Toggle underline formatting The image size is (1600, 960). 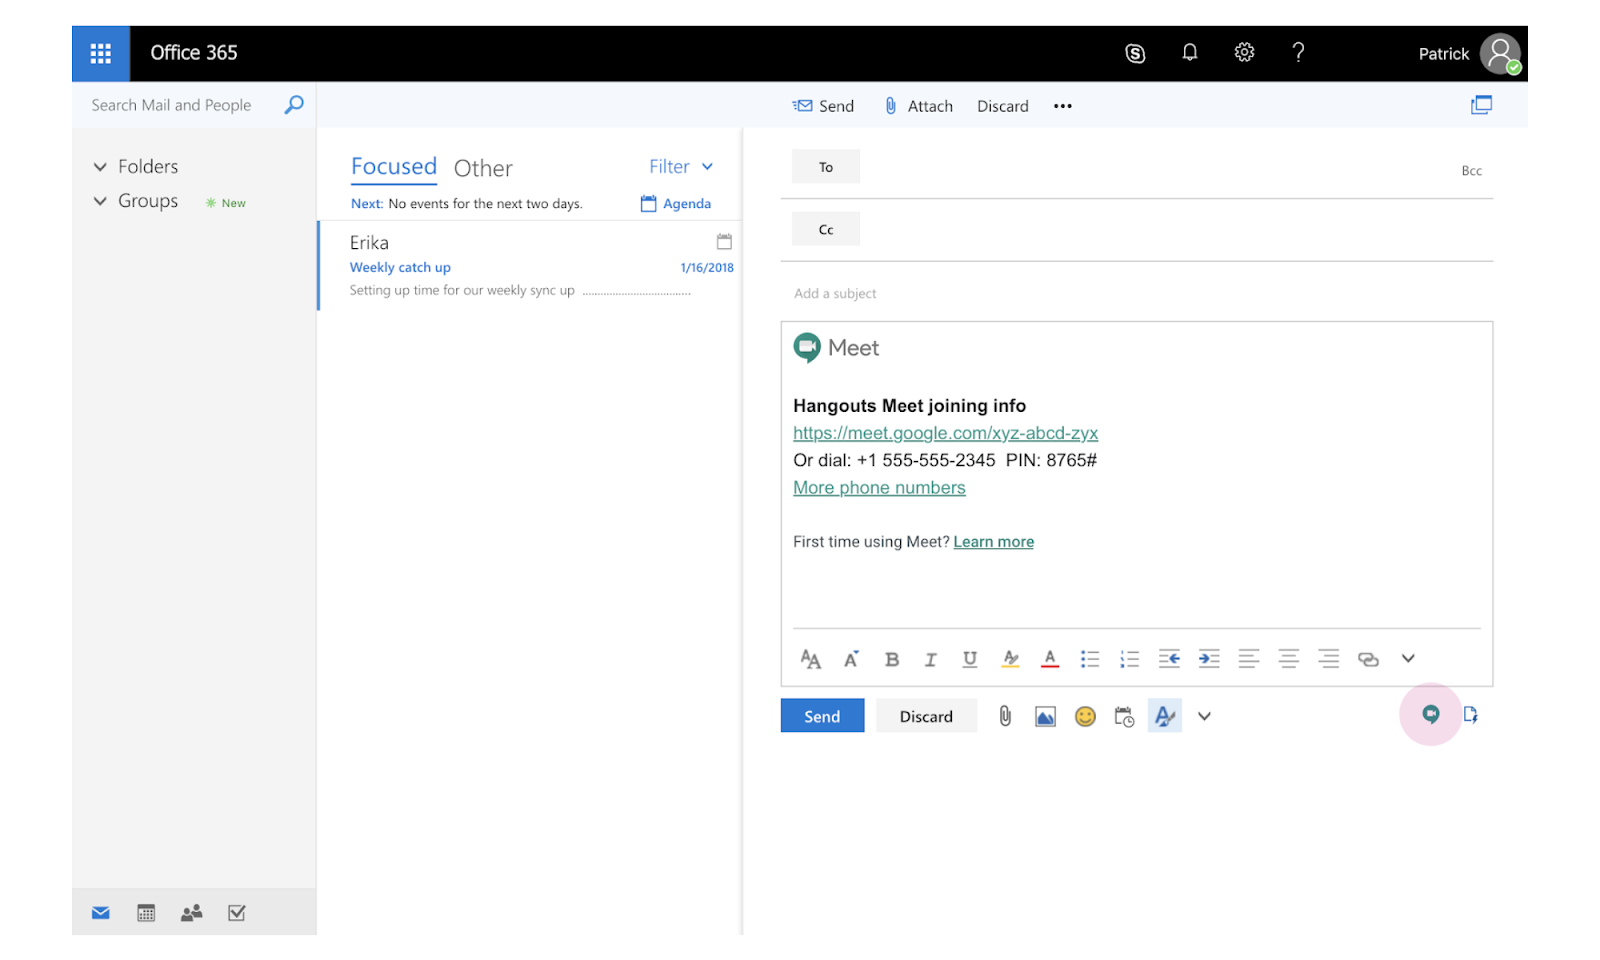[970, 659]
